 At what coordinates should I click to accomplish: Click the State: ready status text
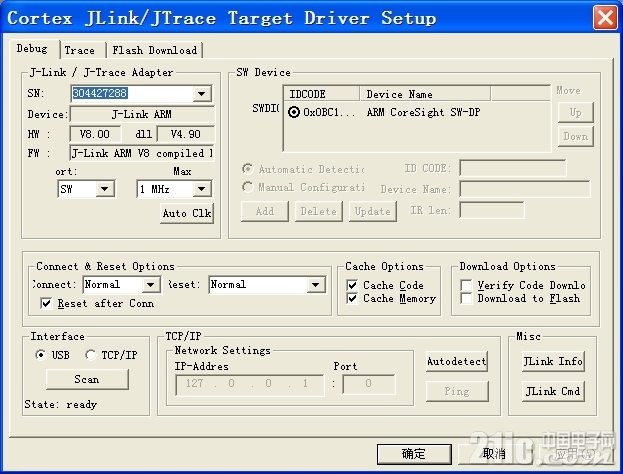click(61, 404)
